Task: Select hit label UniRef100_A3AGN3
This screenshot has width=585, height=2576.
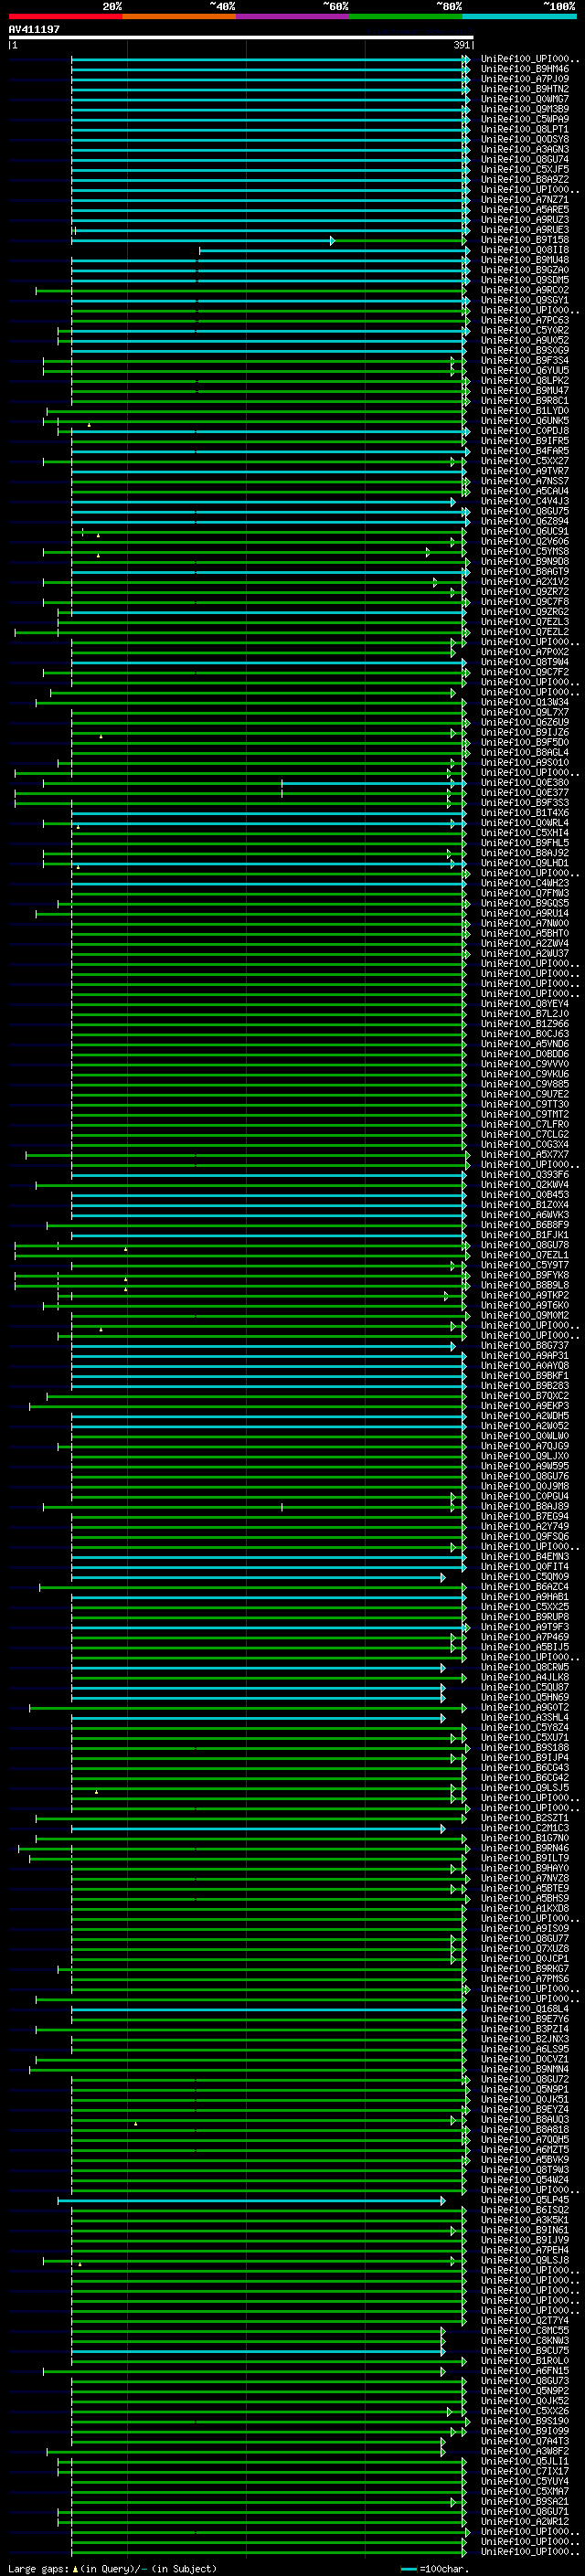Action: 525,150
